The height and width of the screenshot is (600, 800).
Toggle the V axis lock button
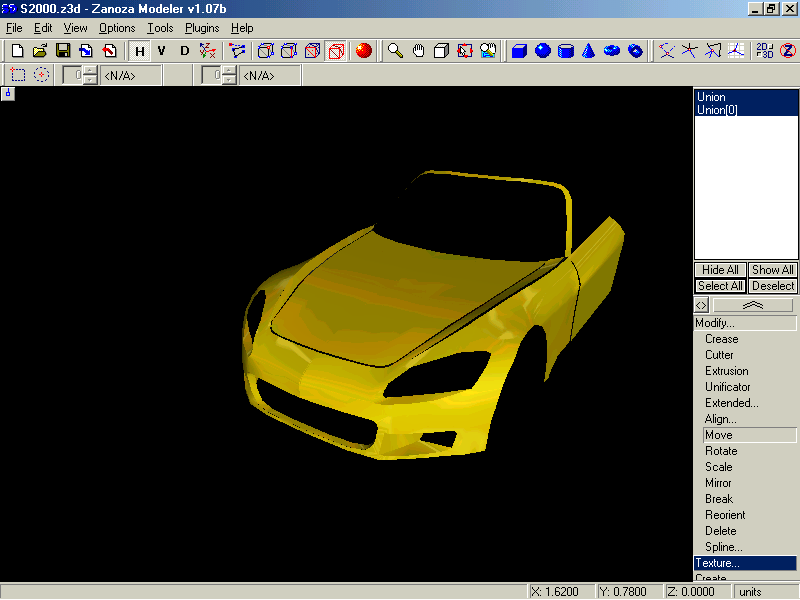(x=161, y=51)
